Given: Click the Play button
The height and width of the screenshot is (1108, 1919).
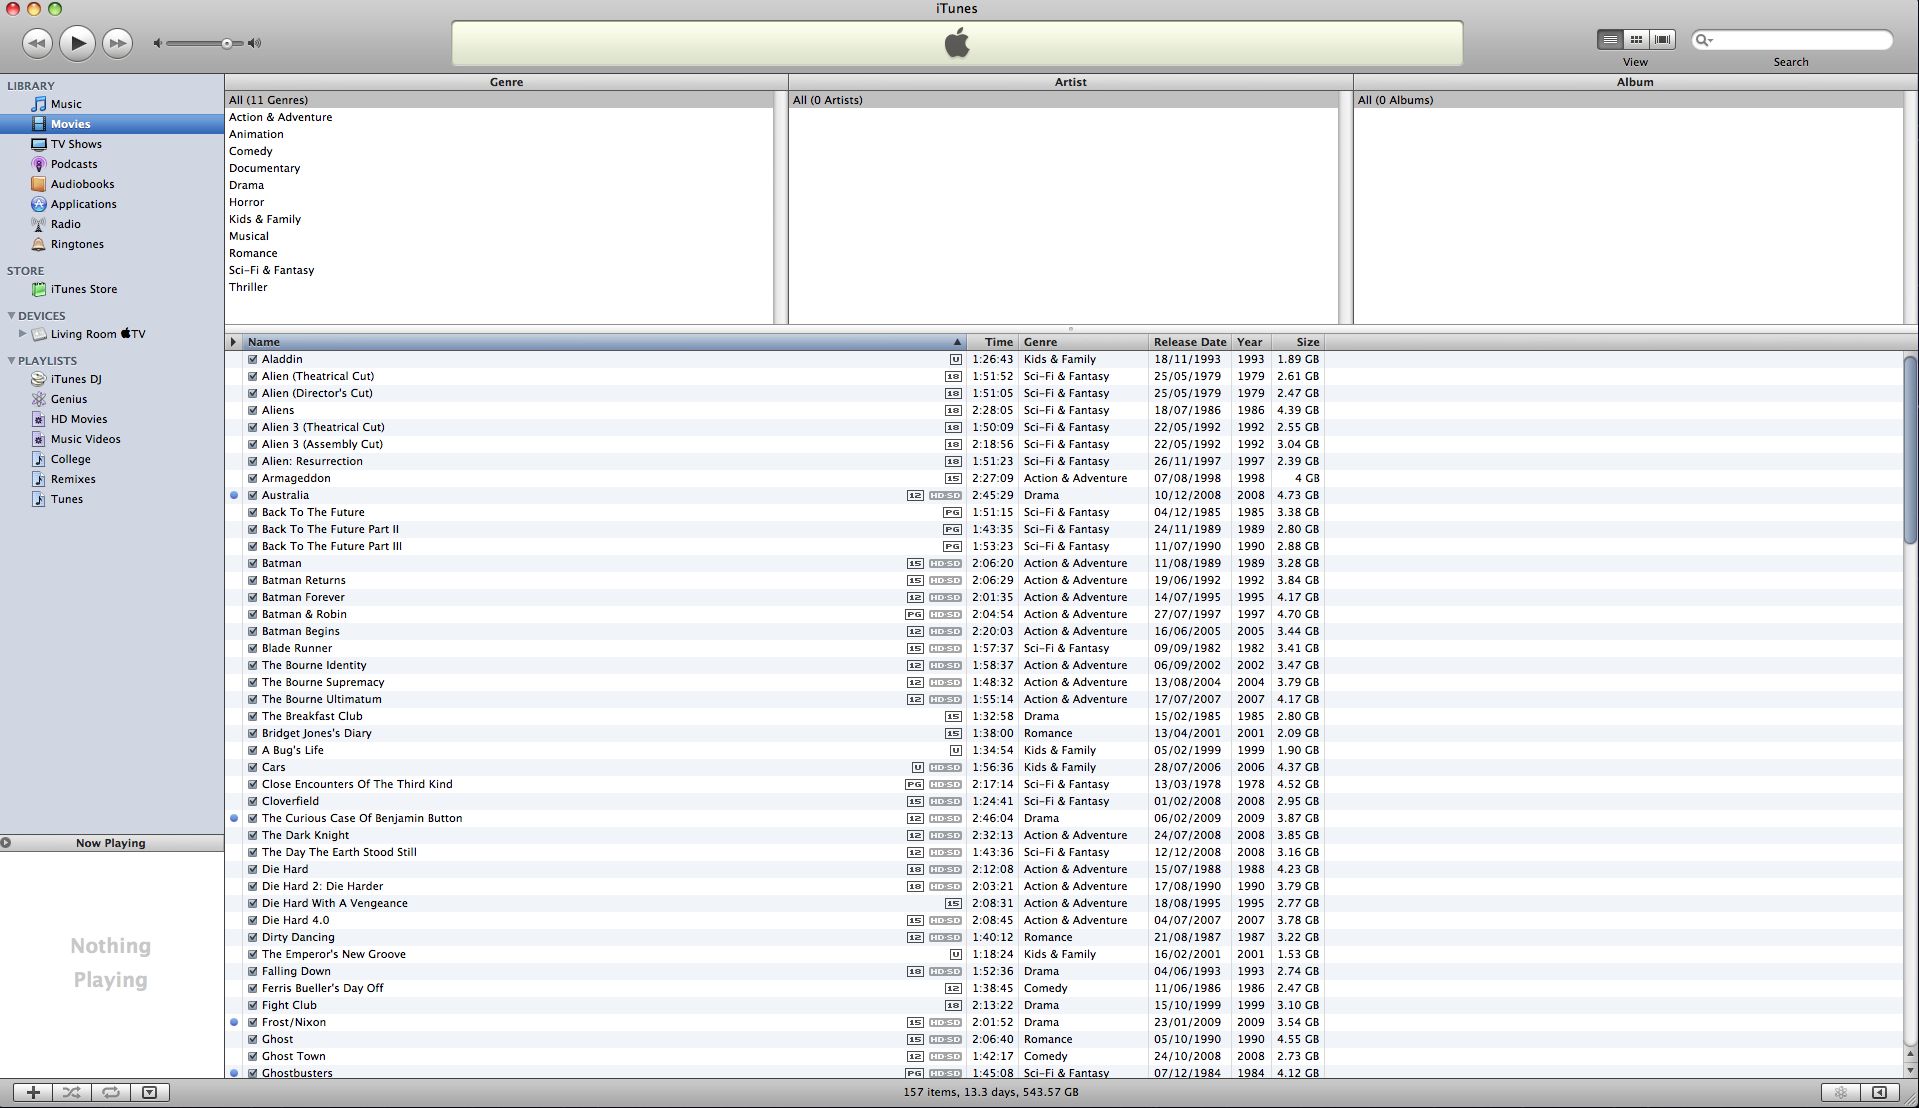Looking at the screenshot, I should [77, 43].
